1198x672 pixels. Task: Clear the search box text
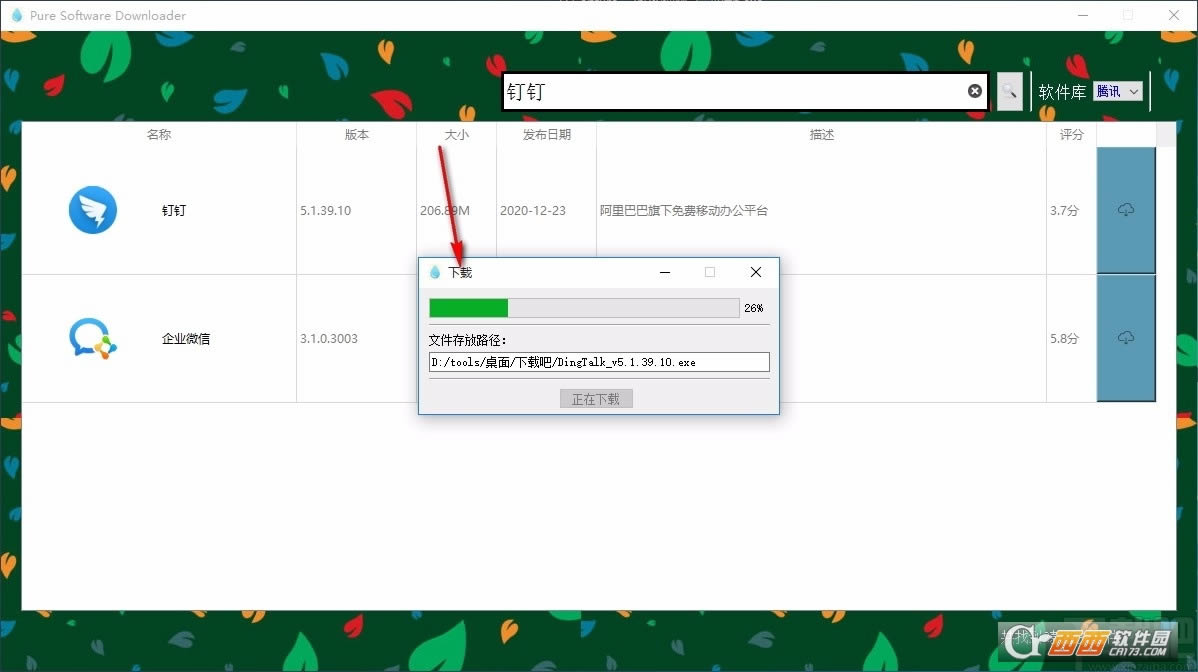coord(974,91)
